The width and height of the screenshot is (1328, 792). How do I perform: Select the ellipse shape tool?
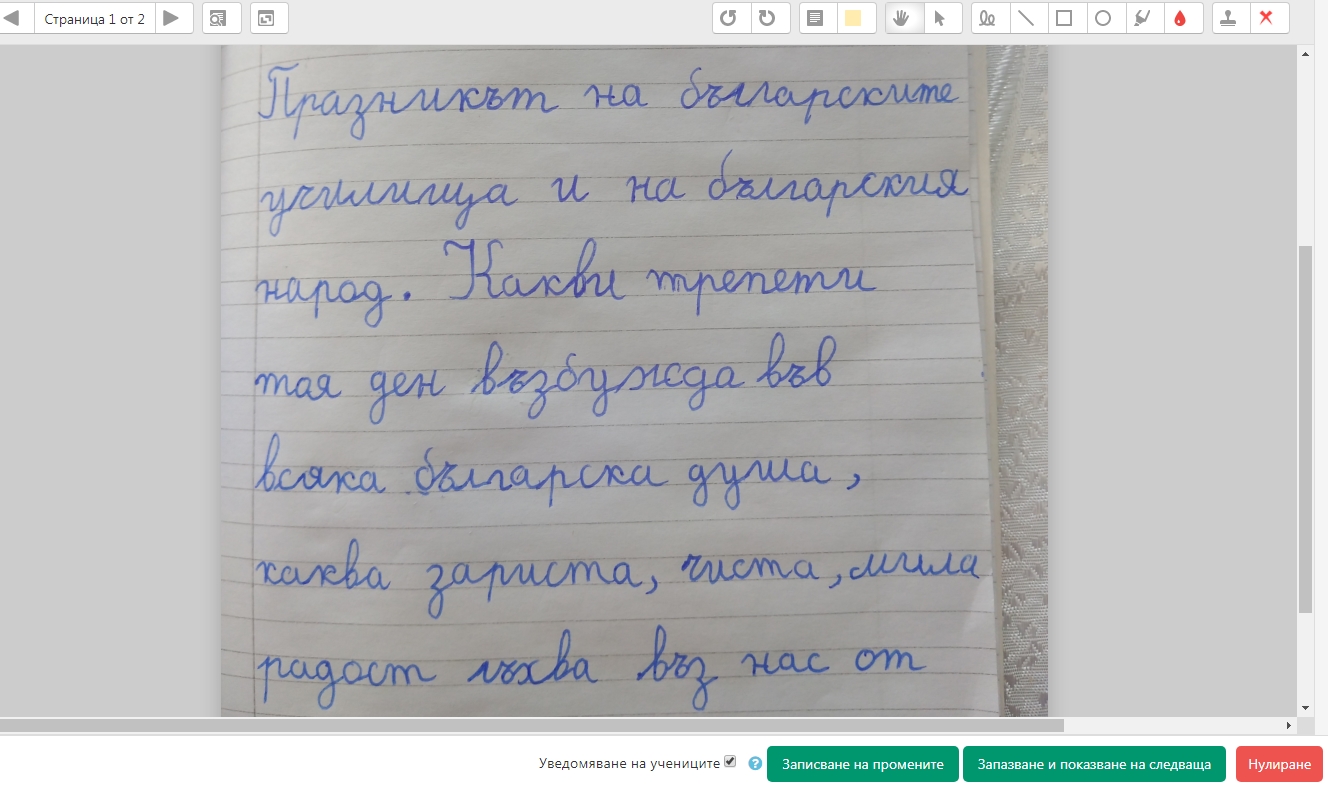[1103, 18]
